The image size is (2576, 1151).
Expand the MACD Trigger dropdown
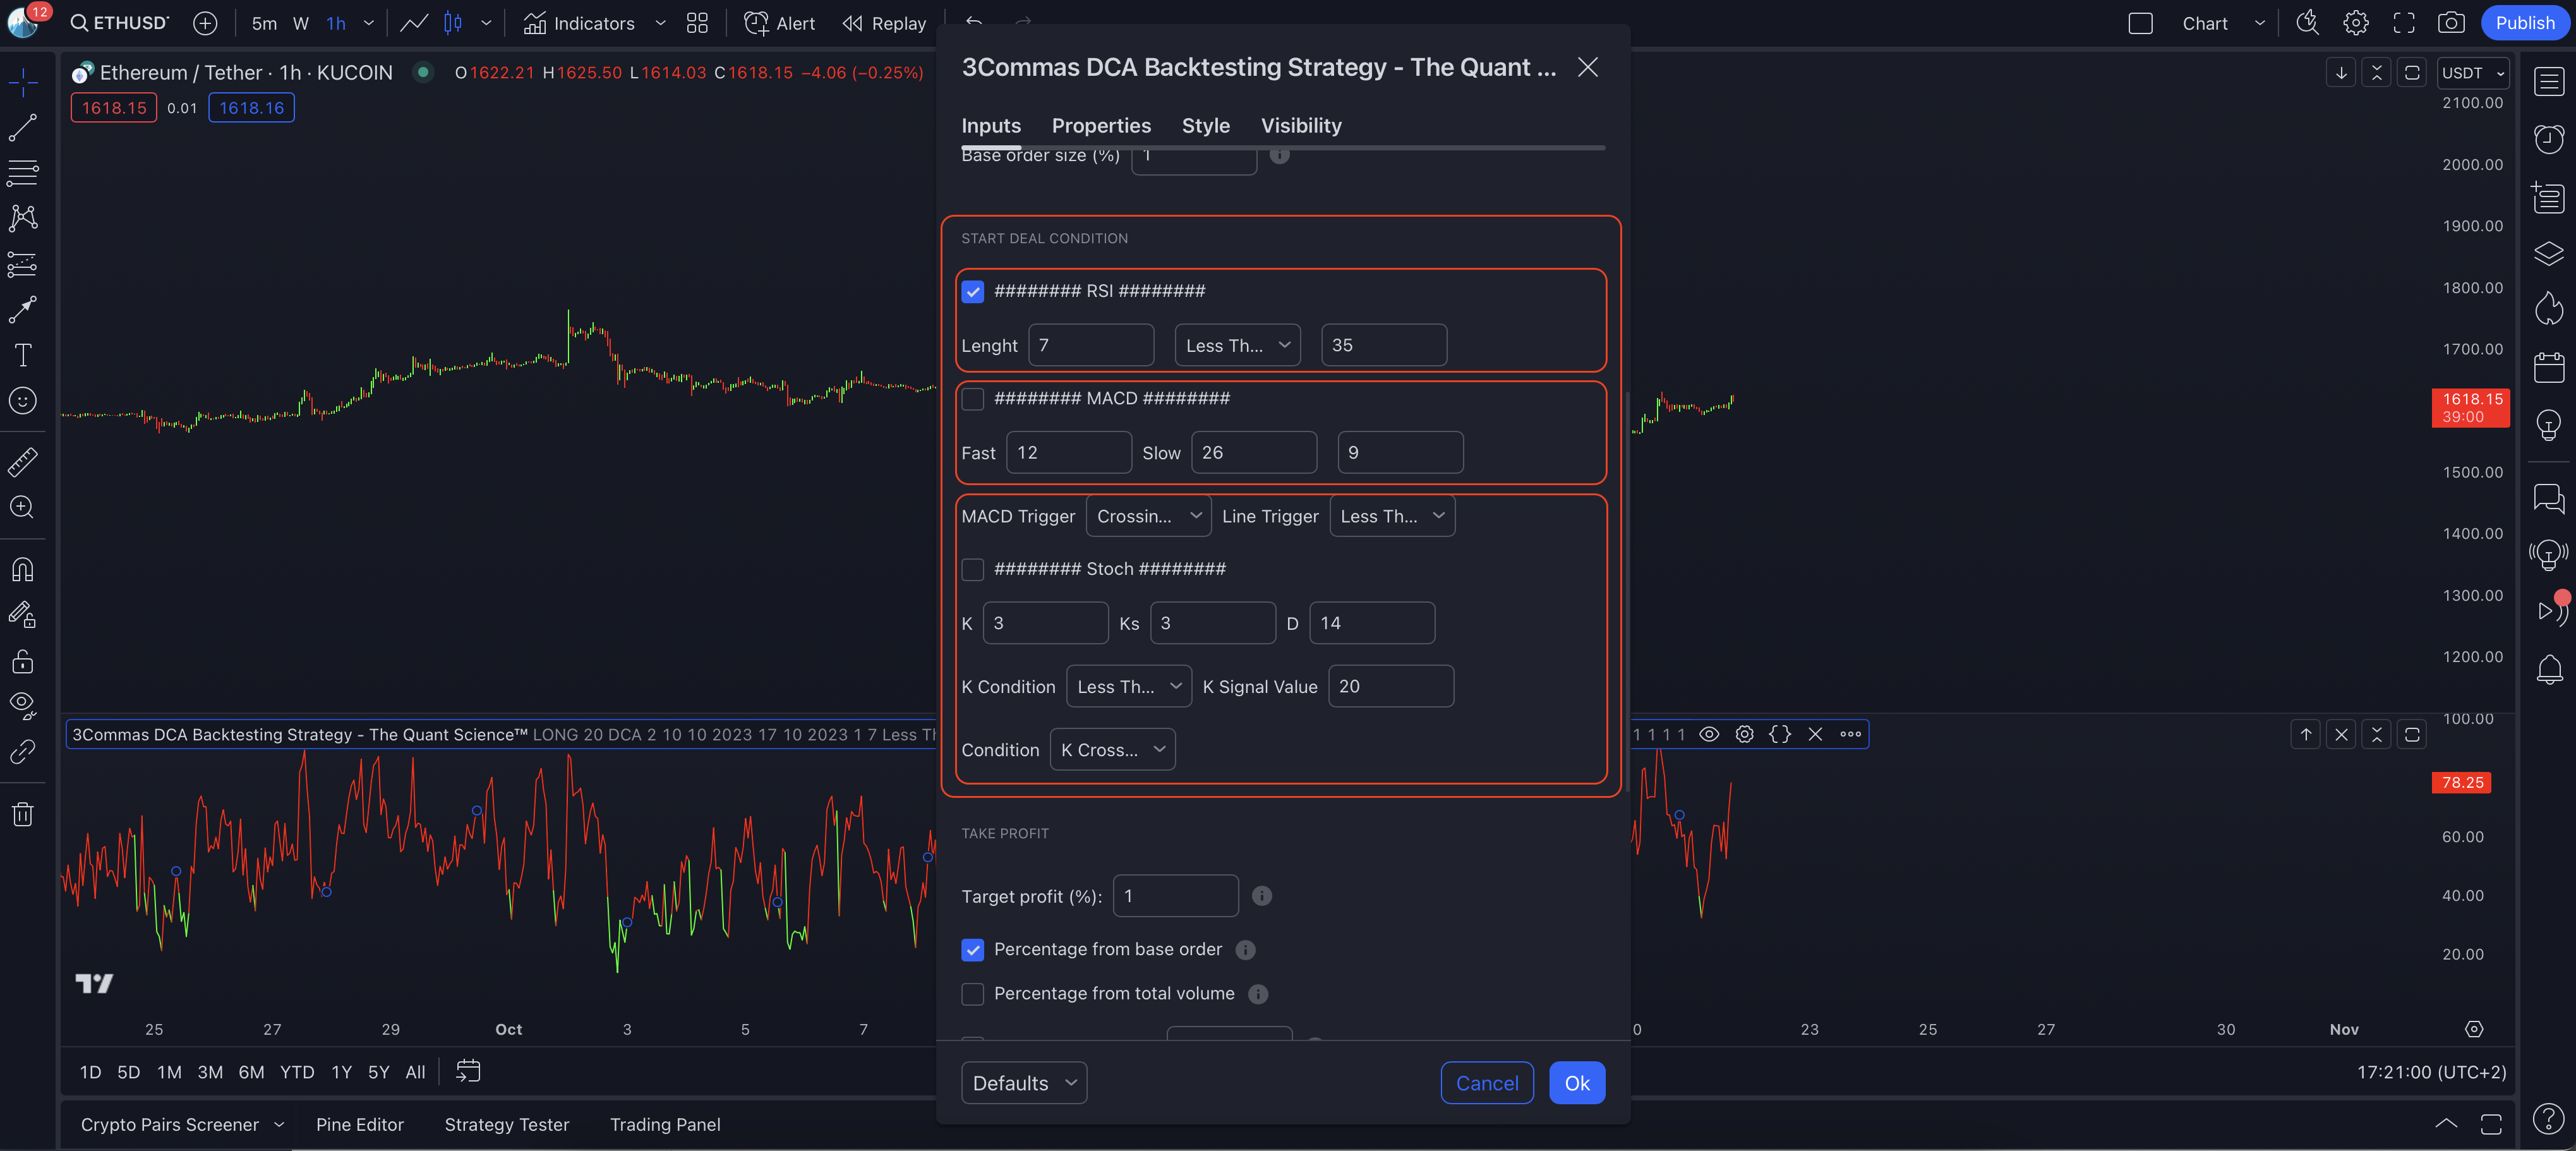1148,516
